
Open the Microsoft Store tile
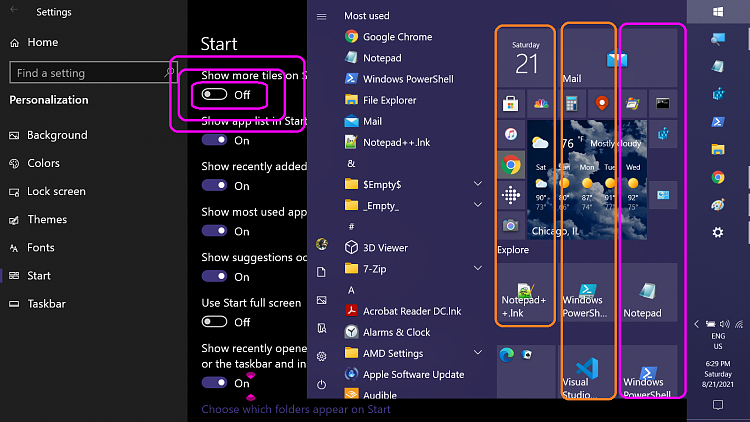tap(510, 103)
